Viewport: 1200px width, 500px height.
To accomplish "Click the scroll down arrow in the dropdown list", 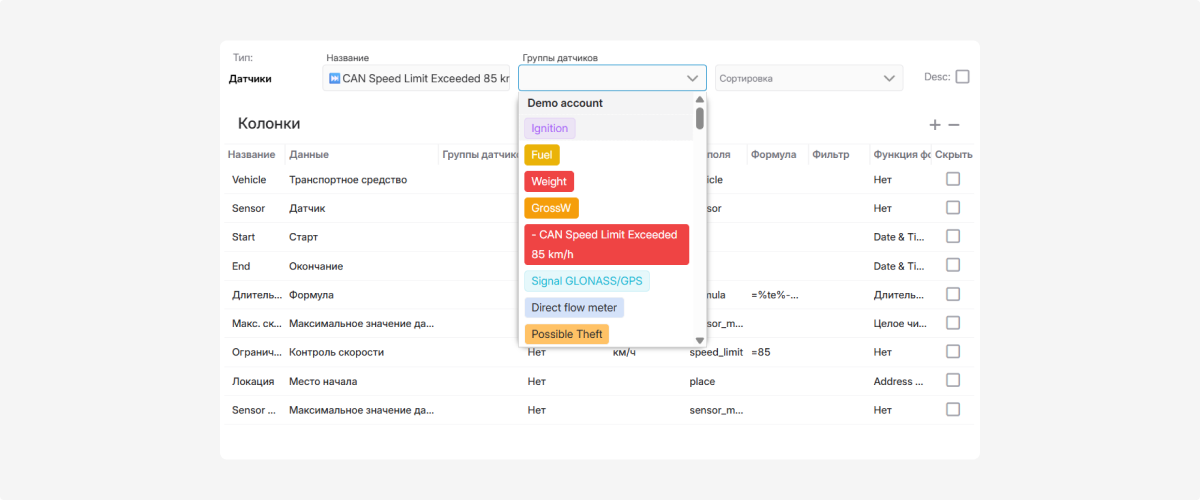I will click(700, 341).
